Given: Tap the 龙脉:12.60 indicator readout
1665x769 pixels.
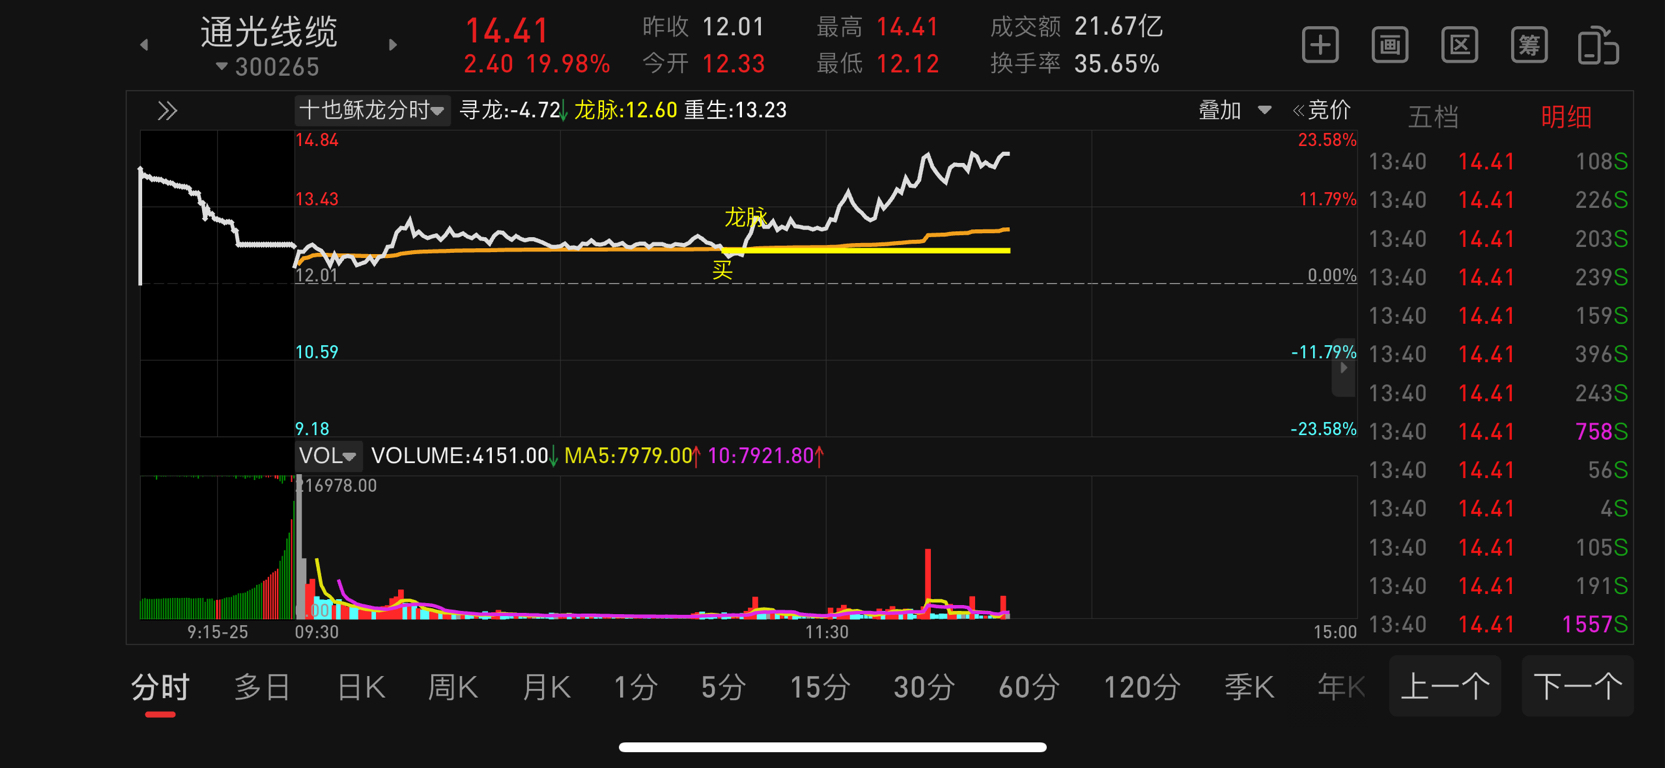Looking at the screenshot, I should 625,110.
